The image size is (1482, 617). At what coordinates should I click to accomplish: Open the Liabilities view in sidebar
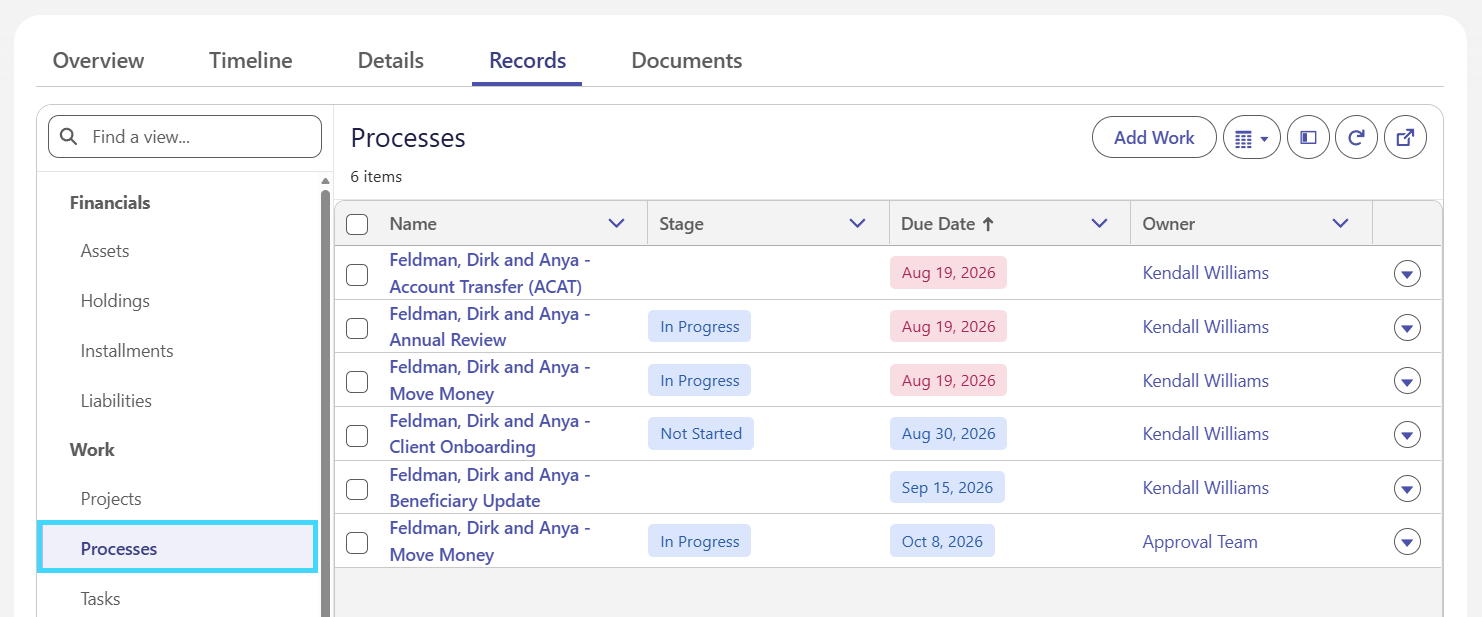(116, 401)
